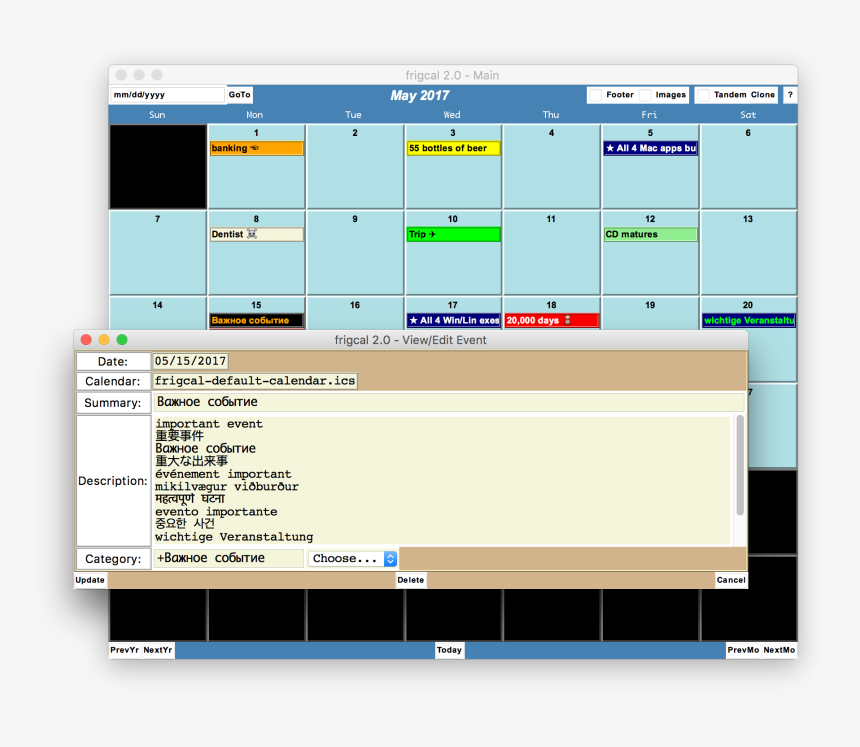The image size is (860, 747).
Task: Advance to next month with NextMo
Action: click(779, 650)
